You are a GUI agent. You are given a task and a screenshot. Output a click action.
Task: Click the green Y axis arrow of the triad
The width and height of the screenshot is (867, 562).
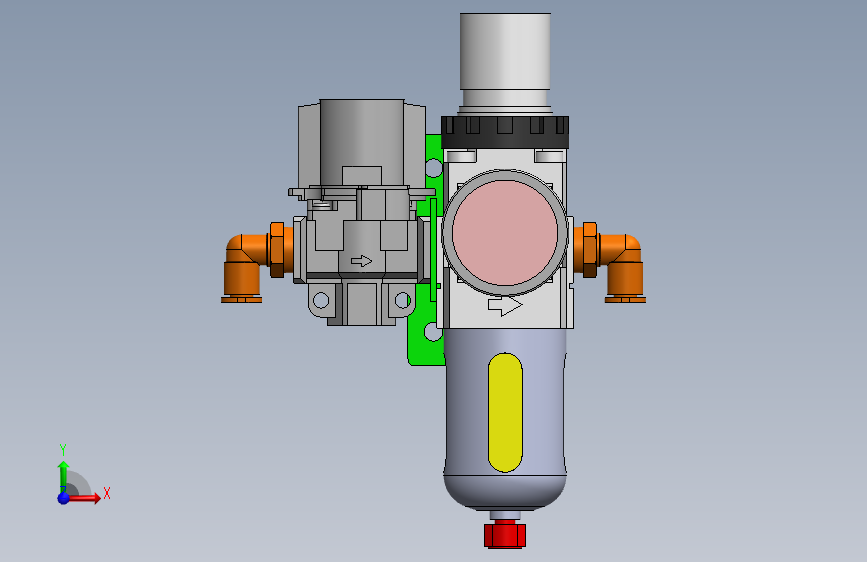coord(63,475)
